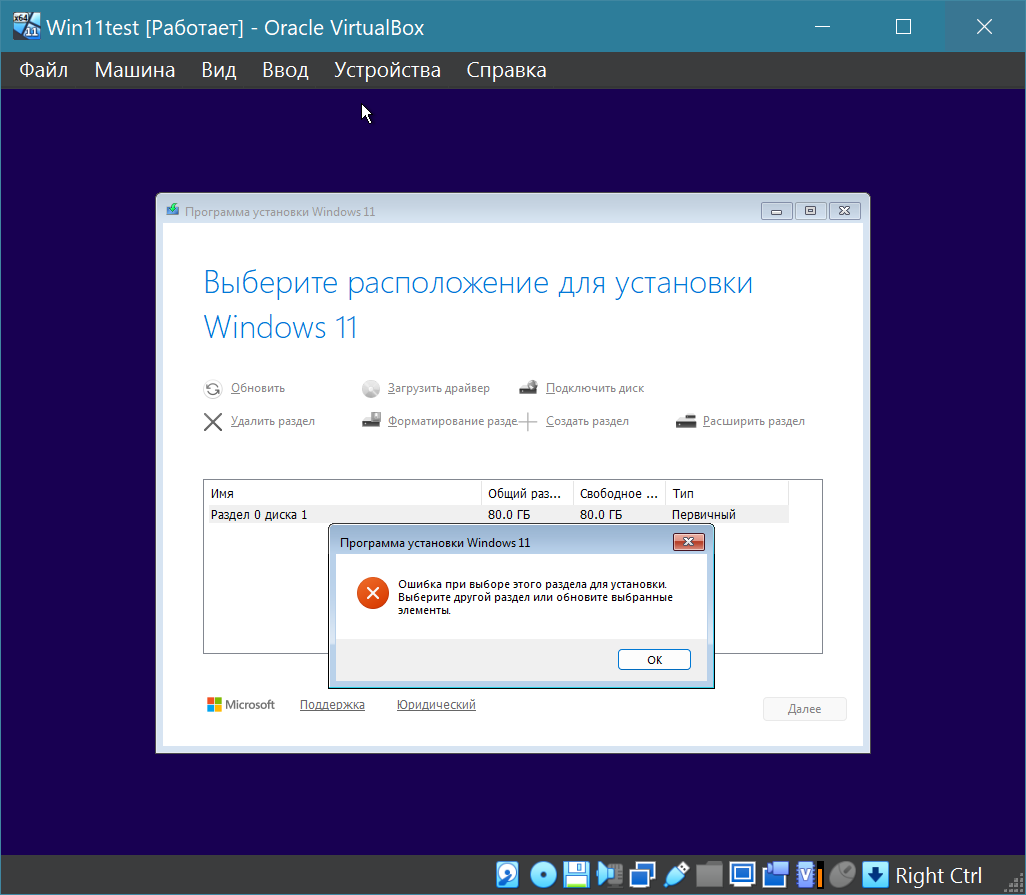Image resolution: width=1026 pixels, height=895 pixels.
Task: Click the display monitor status icon
Action: (742, 875)
